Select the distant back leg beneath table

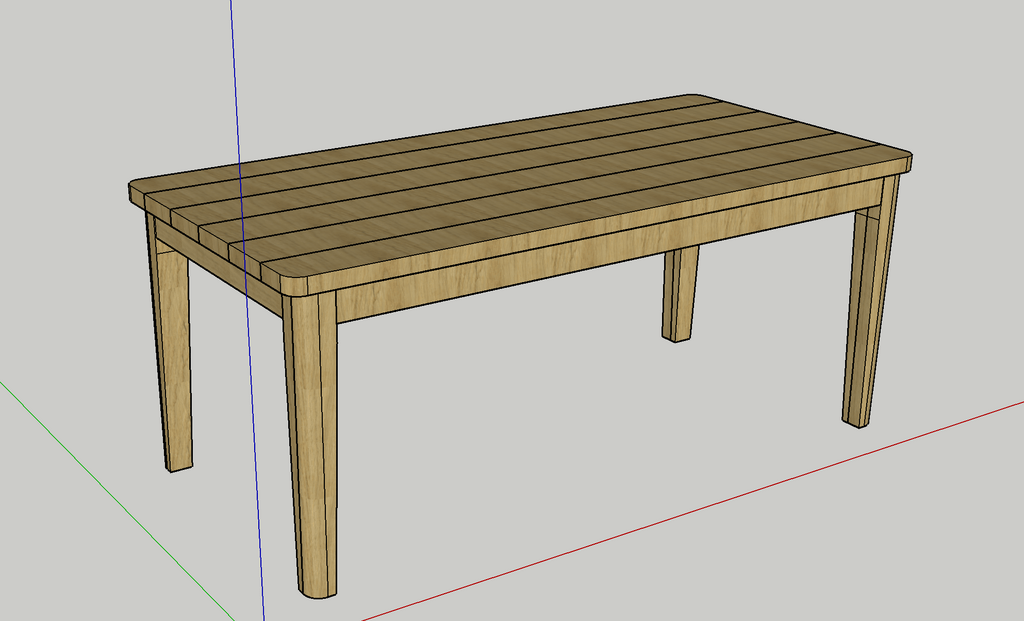click(679, 293)
